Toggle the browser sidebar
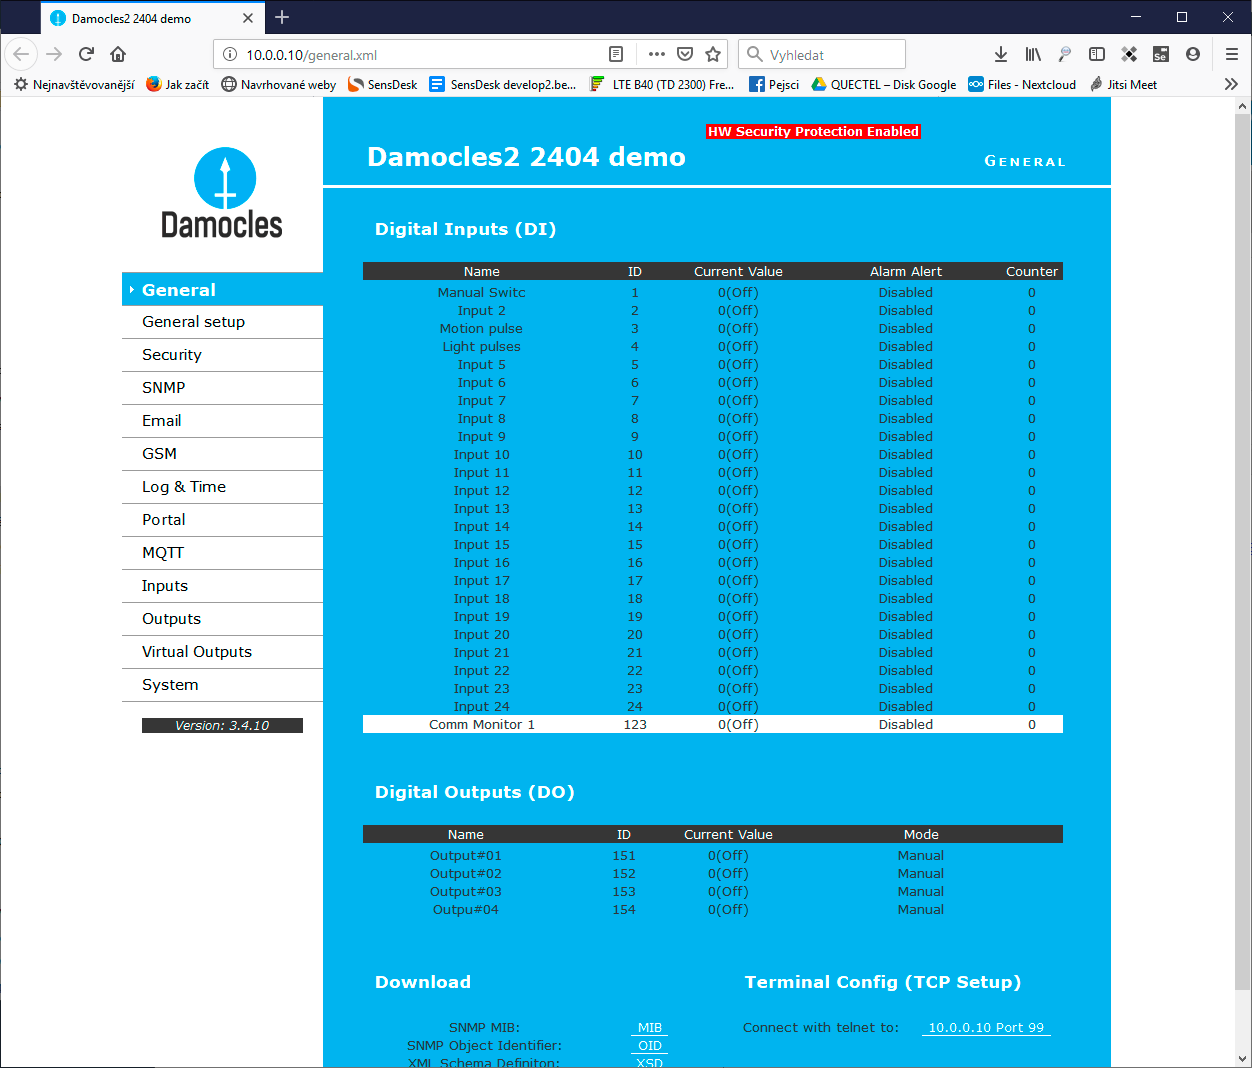The image size is (1252, 1068). tap(1097, 54)
